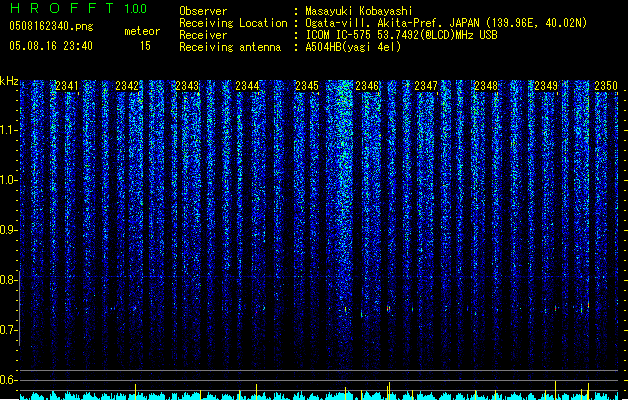The width and height of the screenshot is (629, 400).
Task: Select the filename 0508162340.png
Action: 51,27
